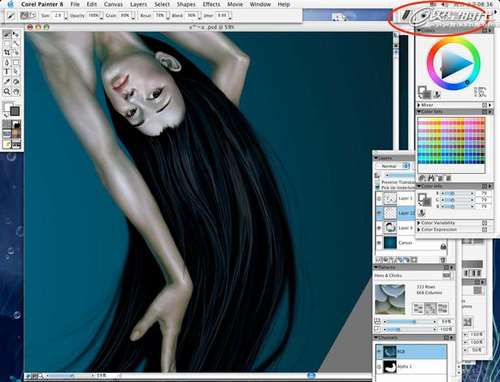The width and height of the screenshot is (500, 382).
Task: Open the Effects menu
Action: point(211,4)
